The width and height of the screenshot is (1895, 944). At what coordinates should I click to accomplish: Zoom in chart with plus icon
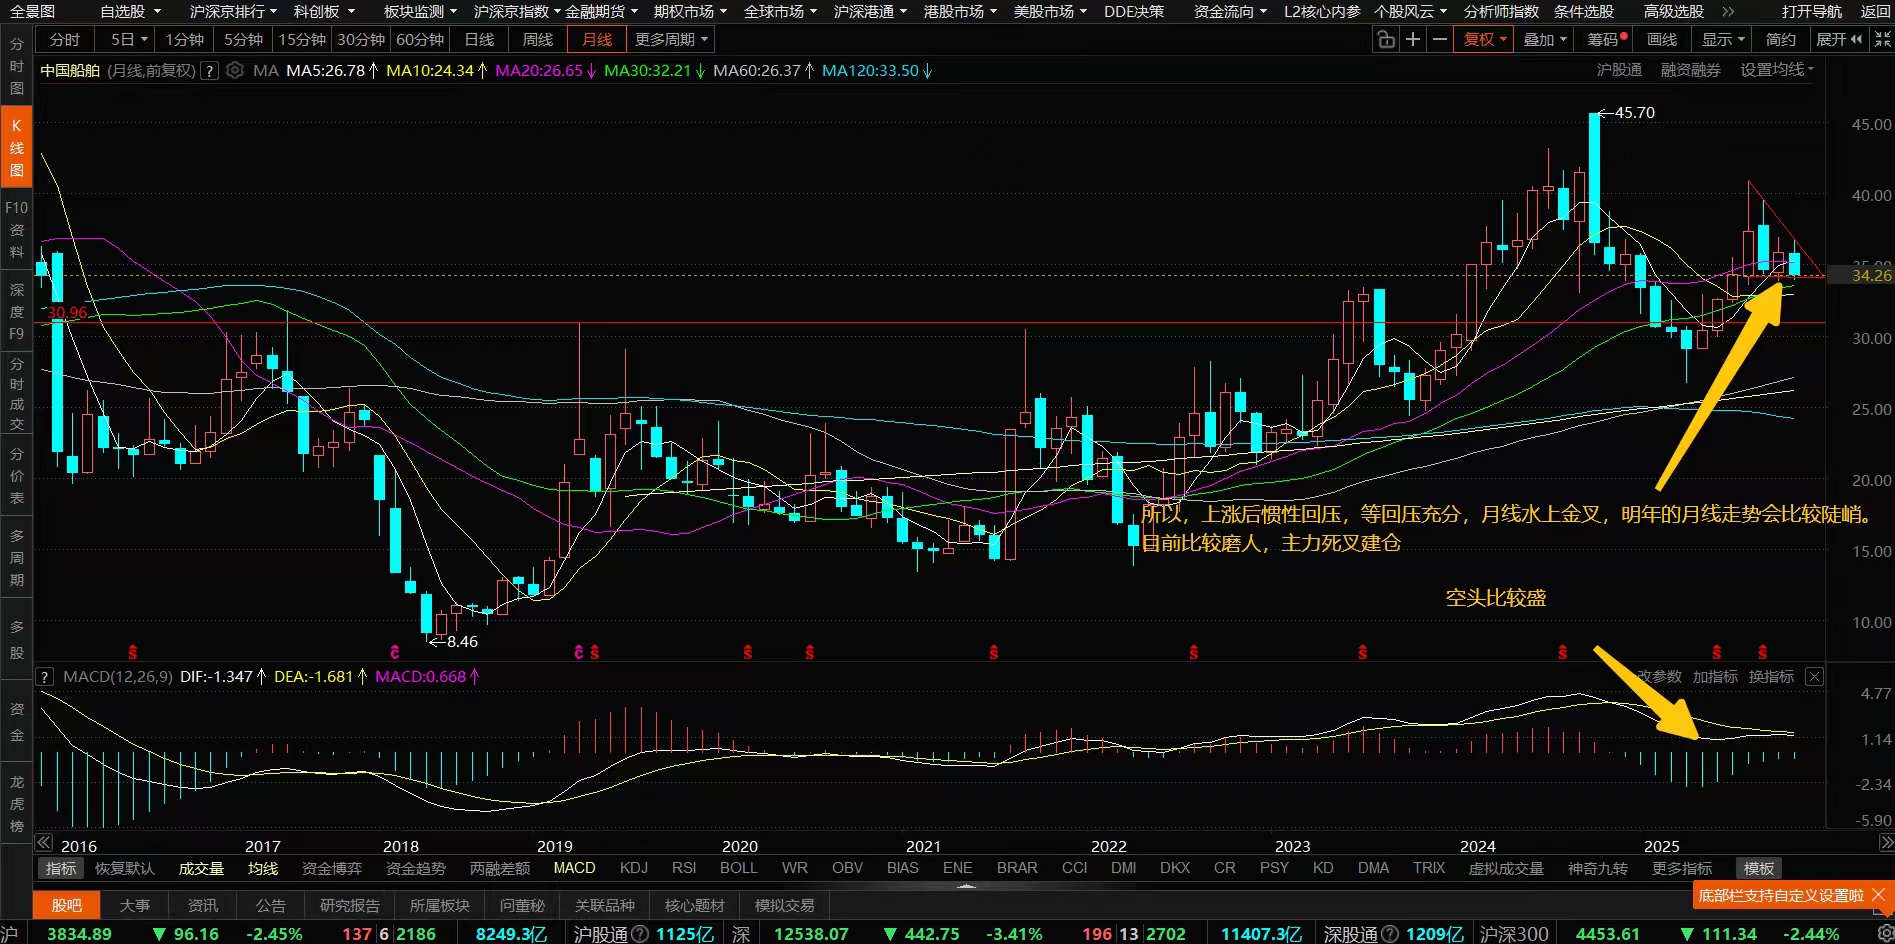[1413, 40]
